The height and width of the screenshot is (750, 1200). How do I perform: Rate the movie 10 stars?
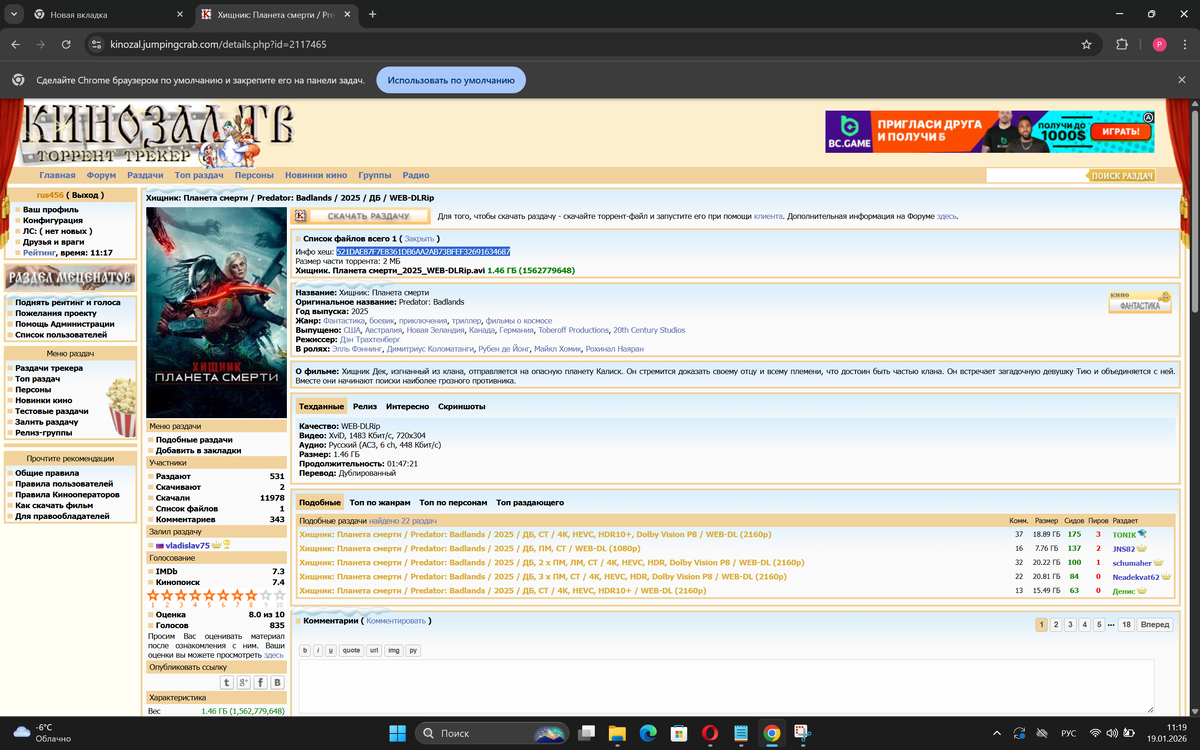pyautogui.click(x=279, y=595)
